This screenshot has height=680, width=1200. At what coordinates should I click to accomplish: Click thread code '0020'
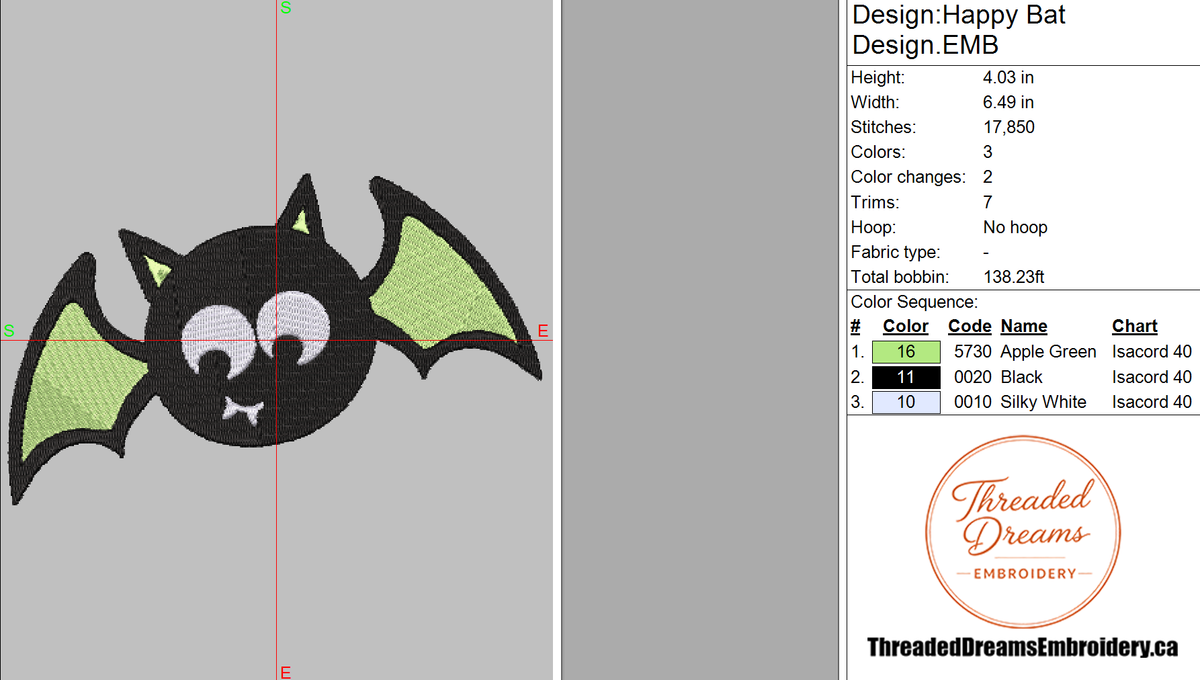click(x=973, y=377)
